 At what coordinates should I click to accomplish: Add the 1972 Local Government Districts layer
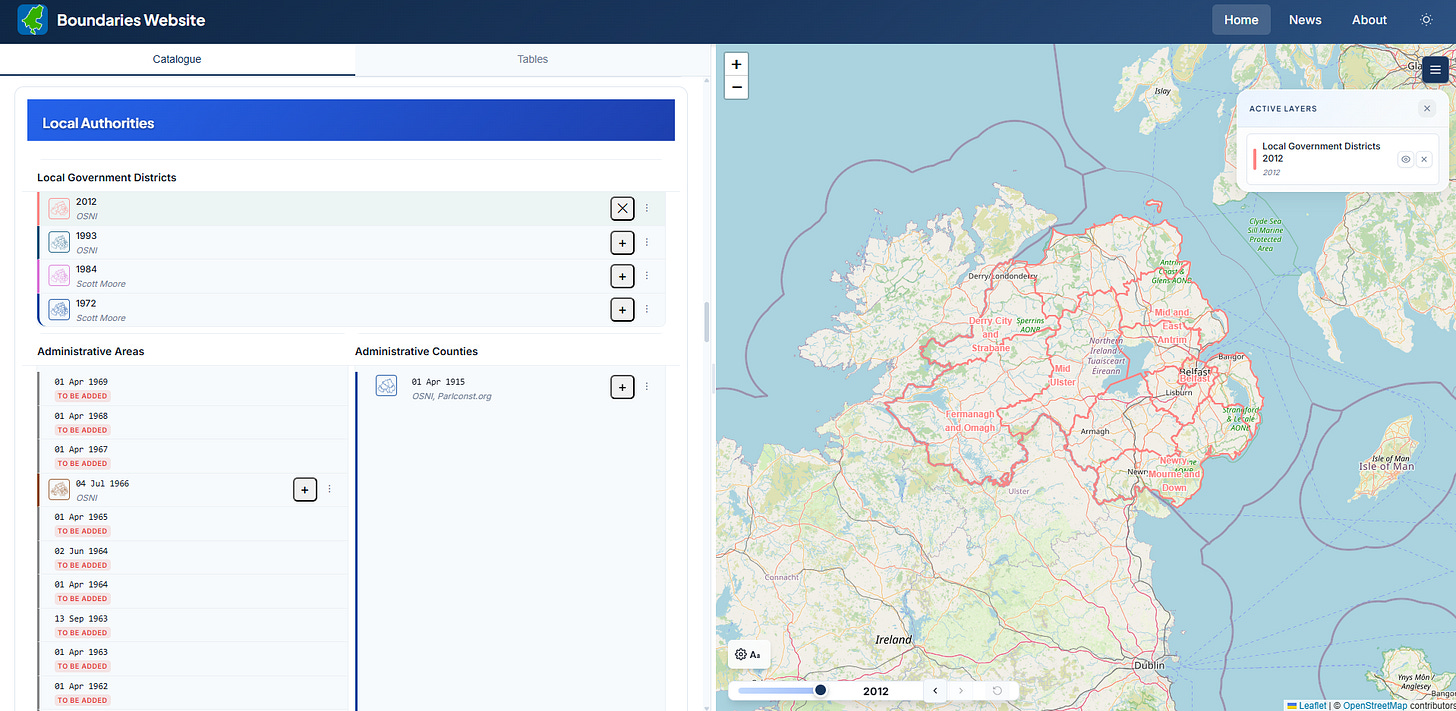pos(622,310)
